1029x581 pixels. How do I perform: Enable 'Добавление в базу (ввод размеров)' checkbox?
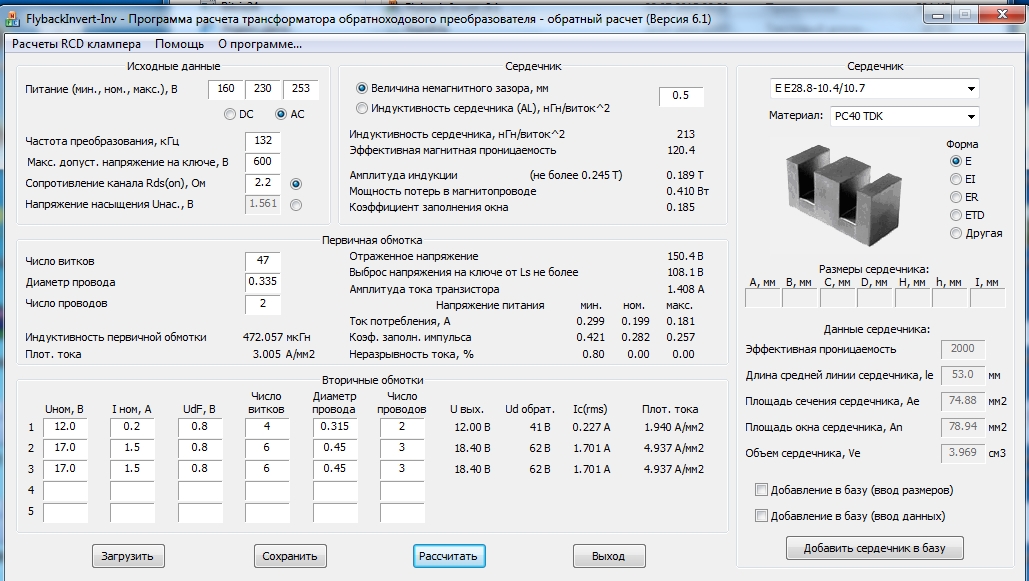point(762,490)
